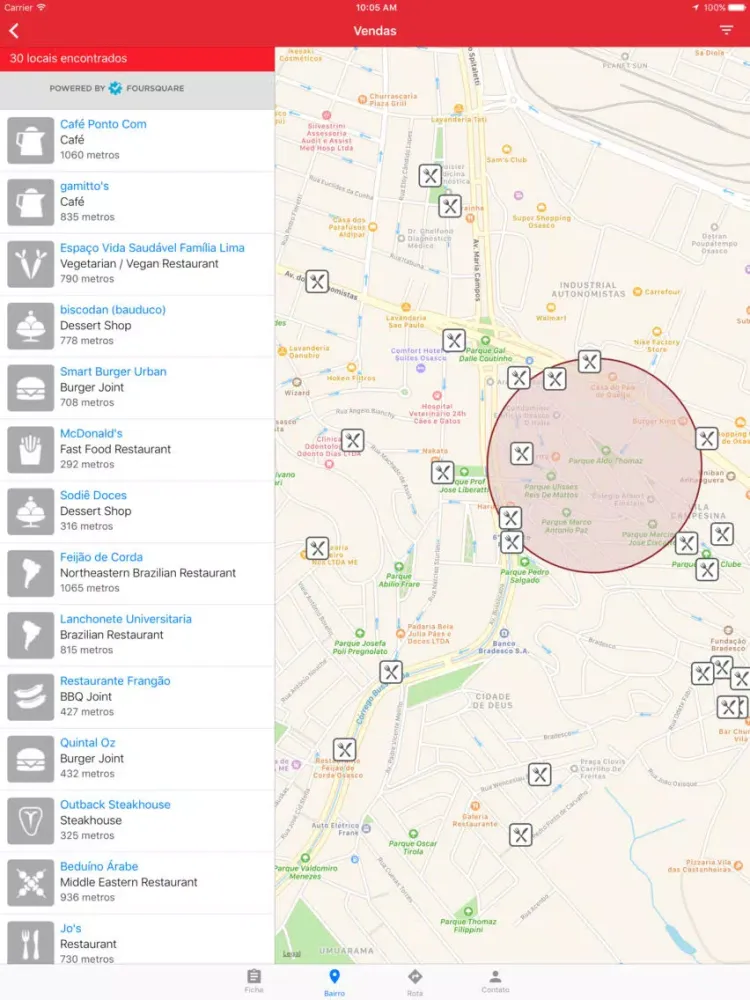This screenshot has width=750, height=1000.
Task: Tap '292 metros' distance text
Action: (x=87, y=464)
